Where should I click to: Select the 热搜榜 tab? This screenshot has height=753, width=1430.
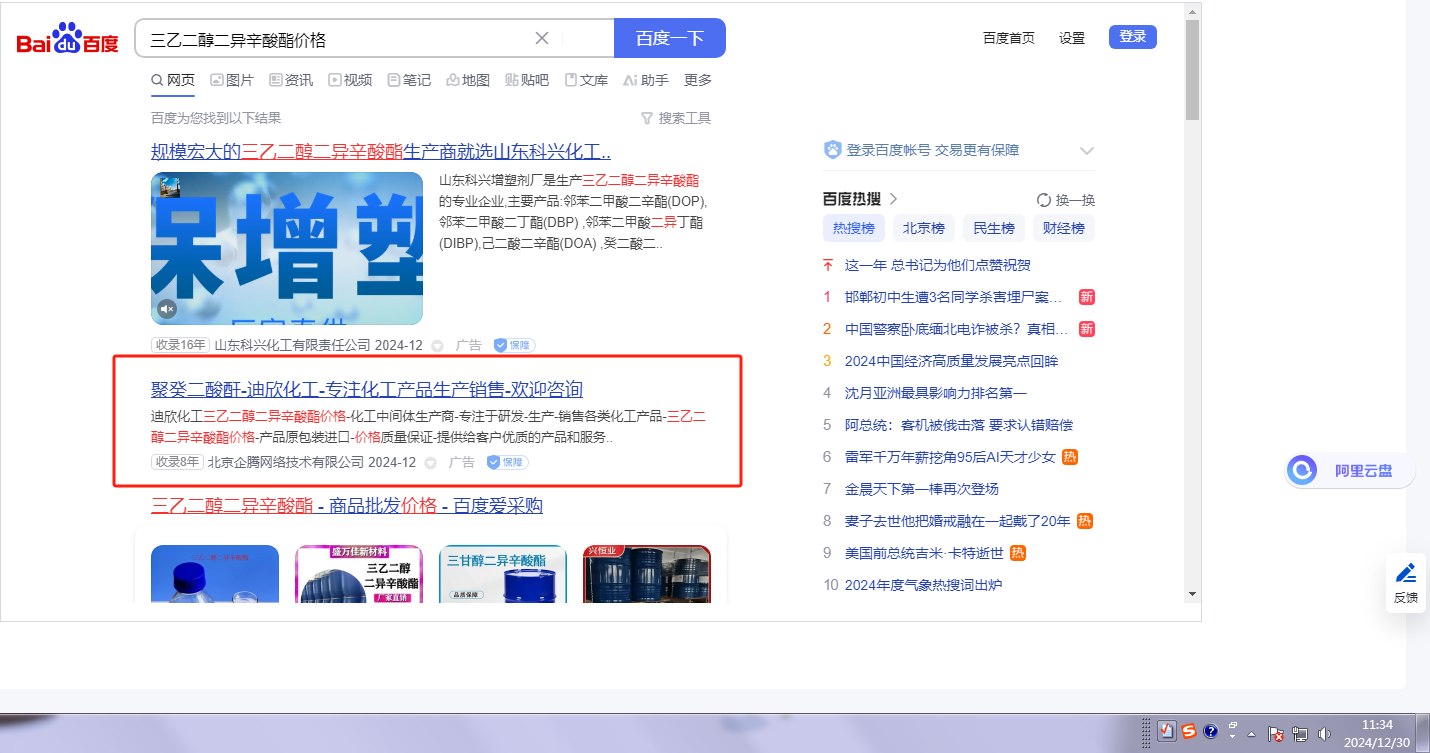854,228
